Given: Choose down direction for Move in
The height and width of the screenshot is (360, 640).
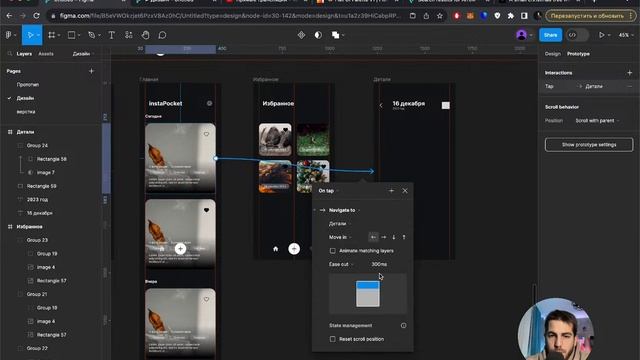Looking at the screenshot, I should click(393, 237).
